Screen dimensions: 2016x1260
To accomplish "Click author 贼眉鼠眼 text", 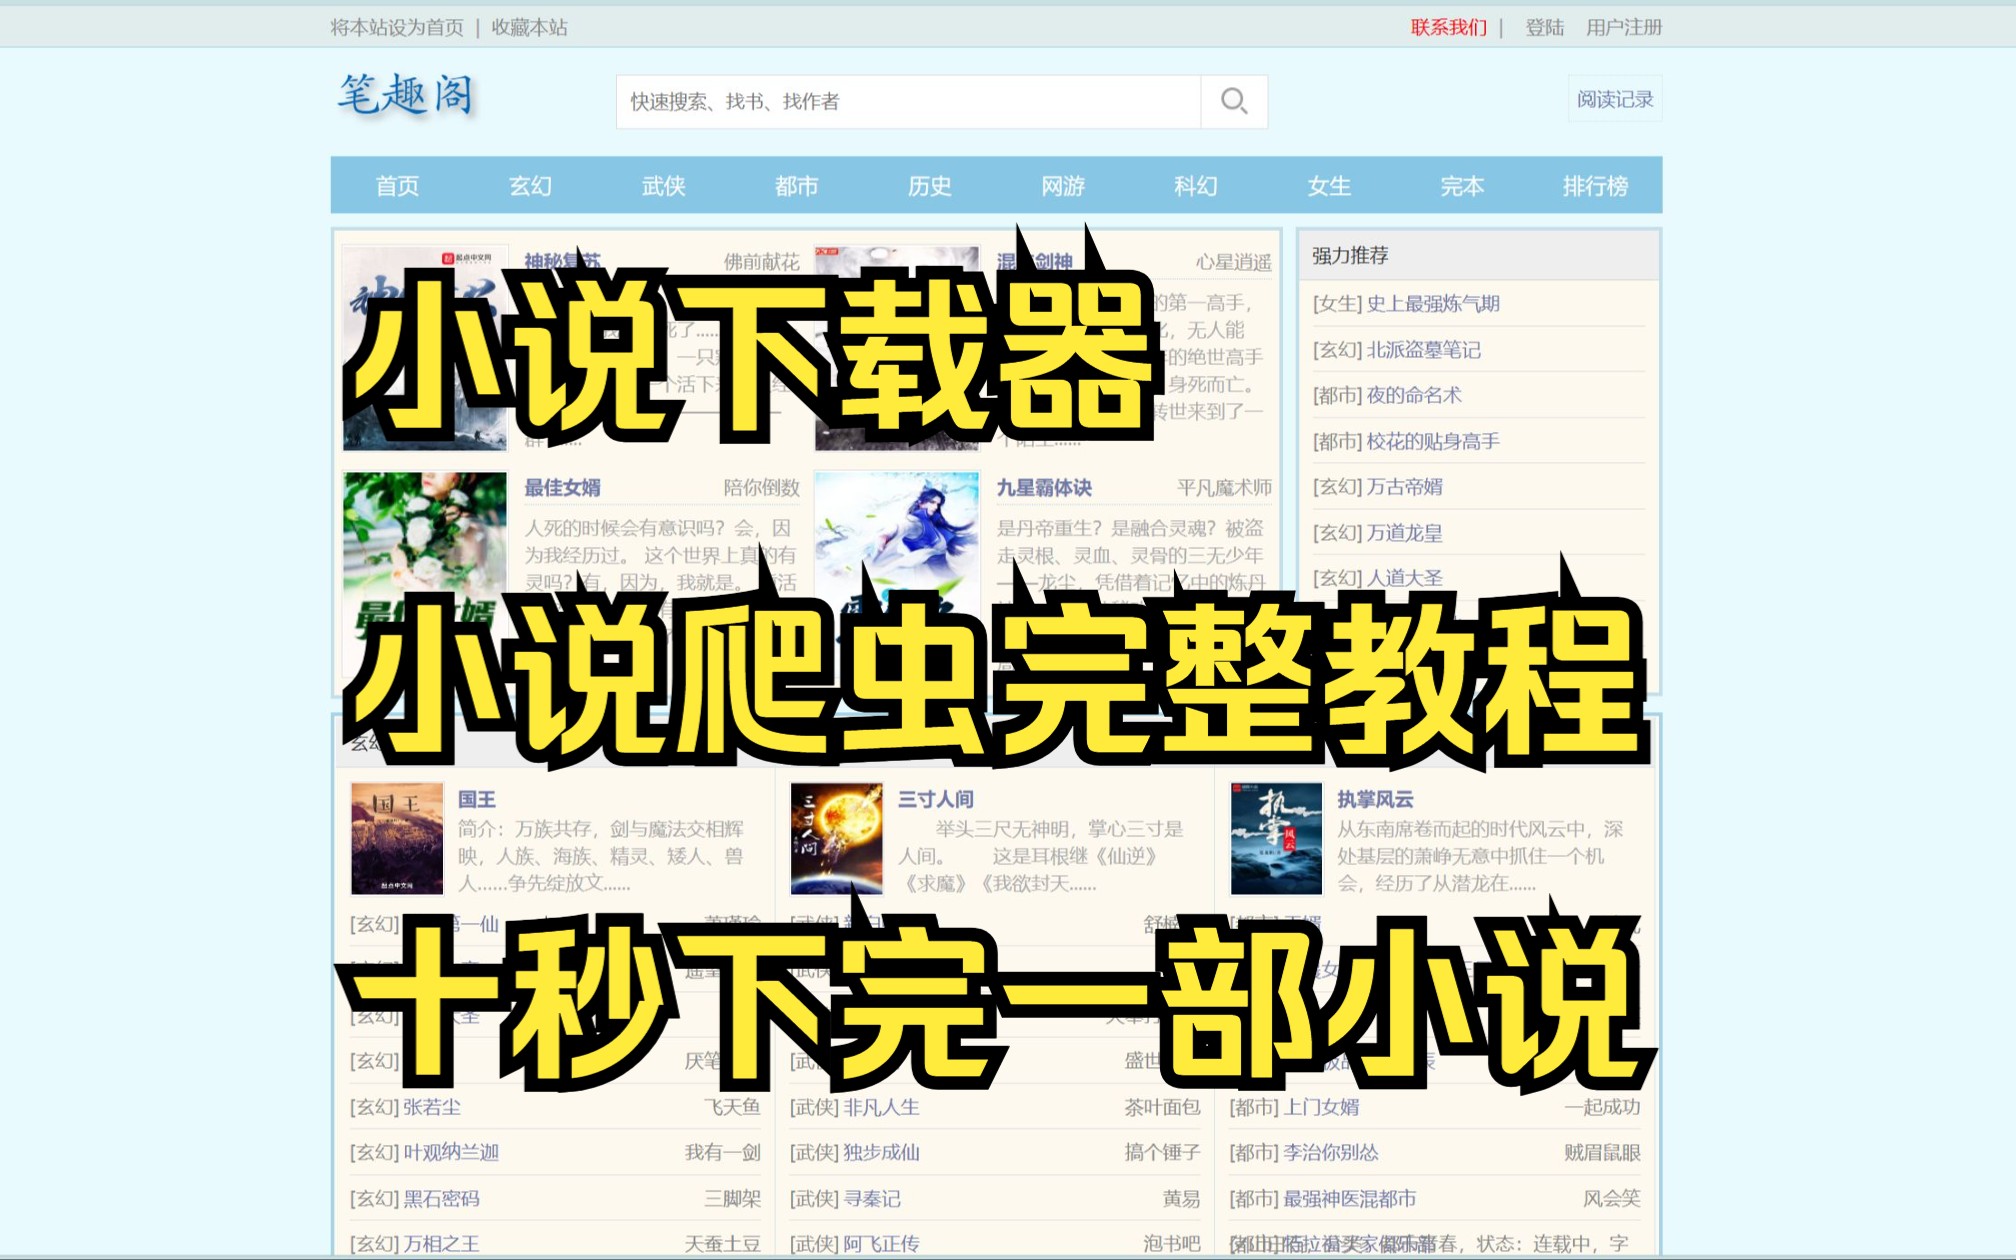I will pos(1602,1152).
